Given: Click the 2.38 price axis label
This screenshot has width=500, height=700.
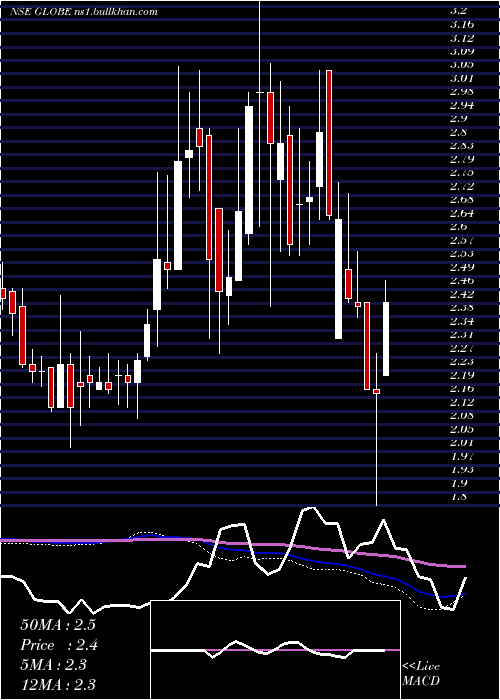Looking at the screenshot, I should 462,308.
